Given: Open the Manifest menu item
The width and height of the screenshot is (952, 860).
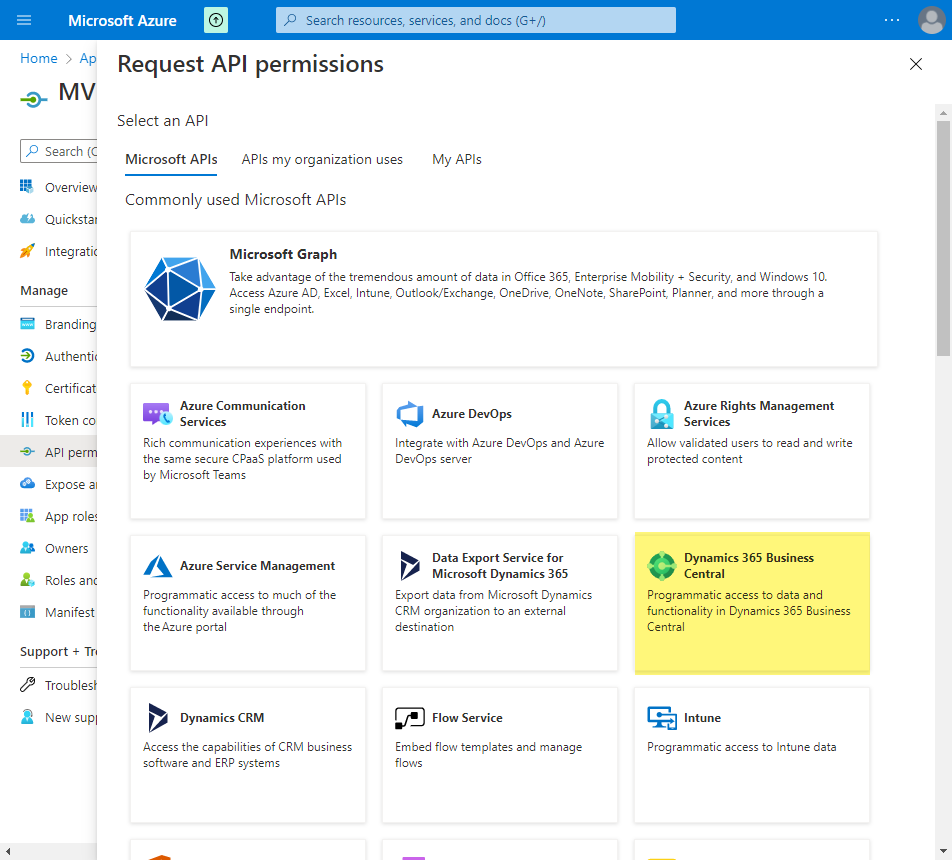Looking at the screenshot, I should [x=49, y=612].
